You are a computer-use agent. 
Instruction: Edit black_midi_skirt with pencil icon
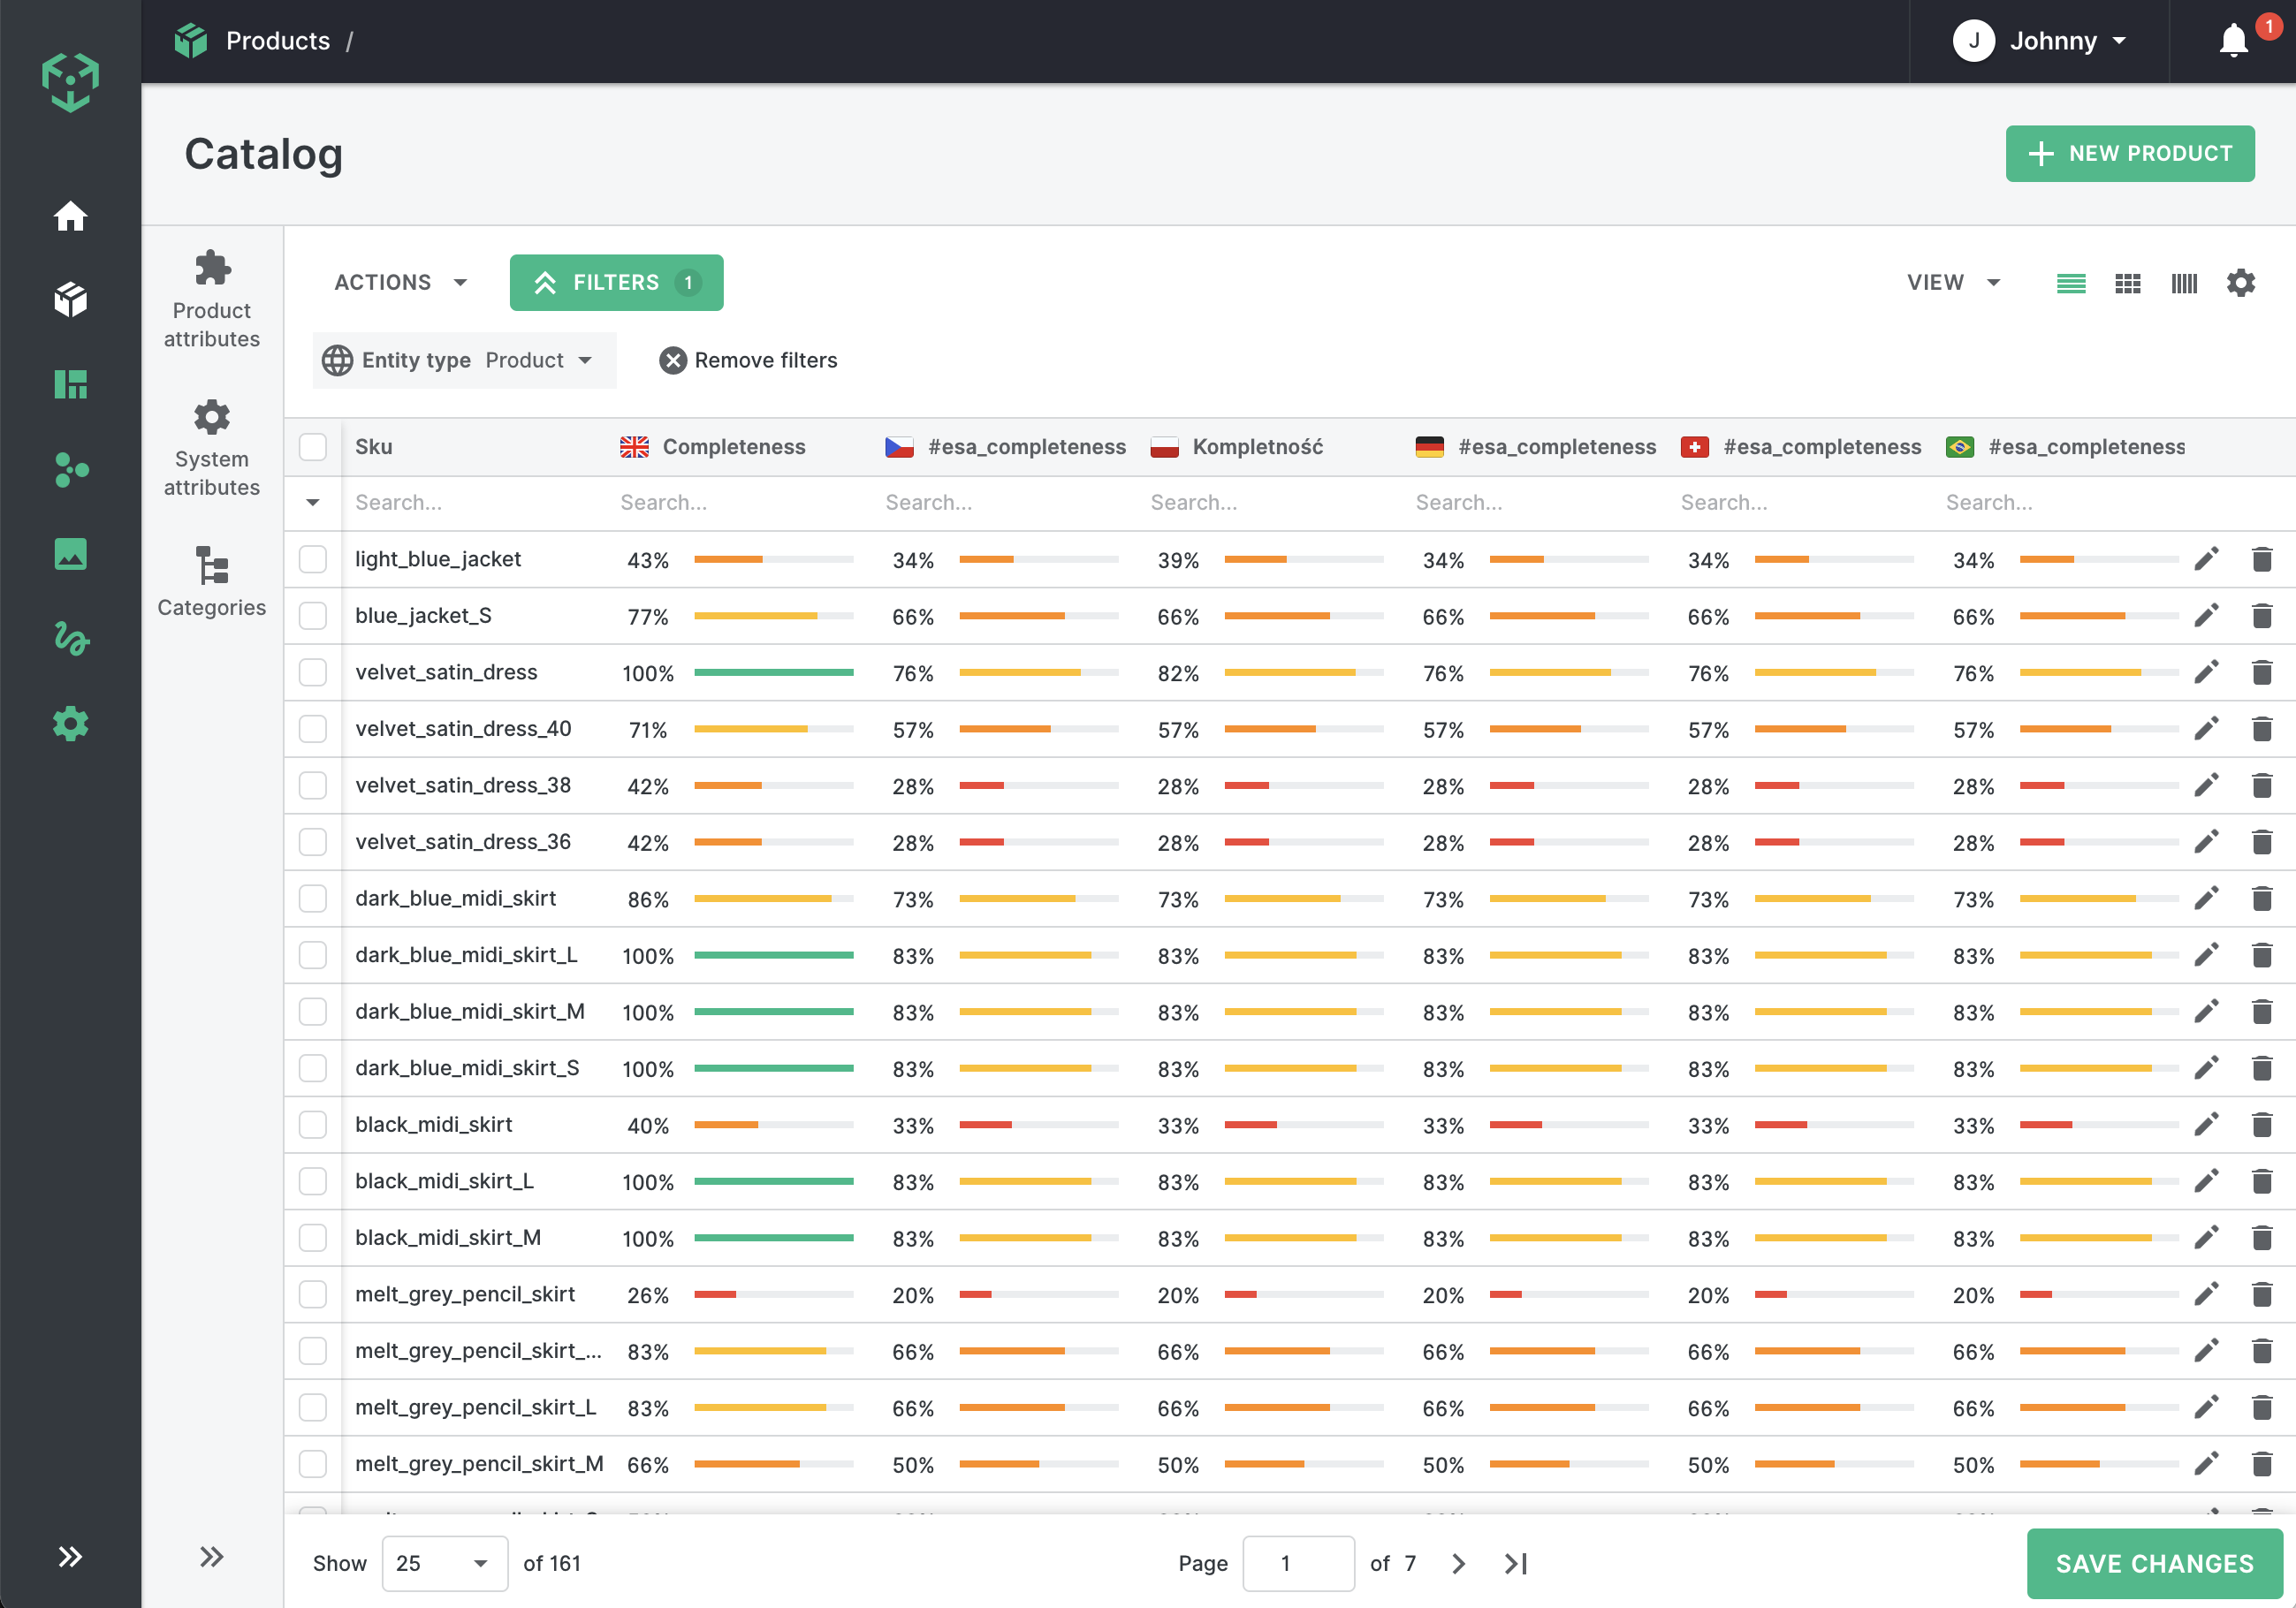[2206, 1125]
